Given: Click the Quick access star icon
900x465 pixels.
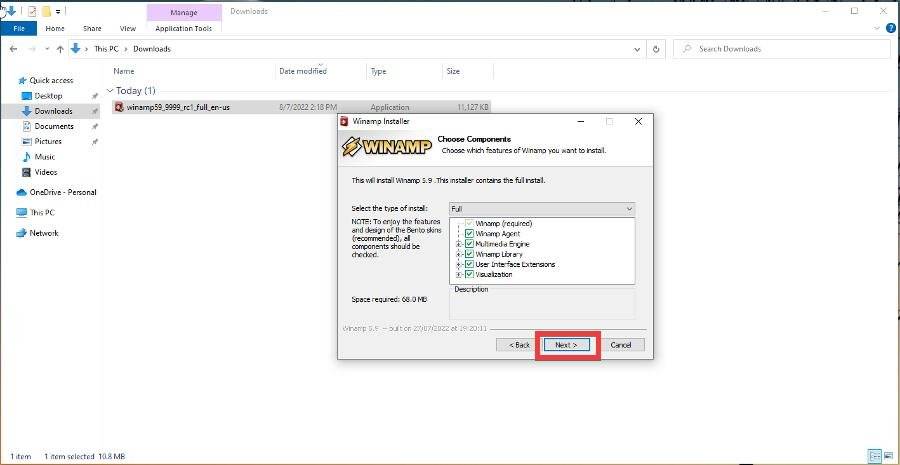Looking at the screenshot, I should 22,81.
